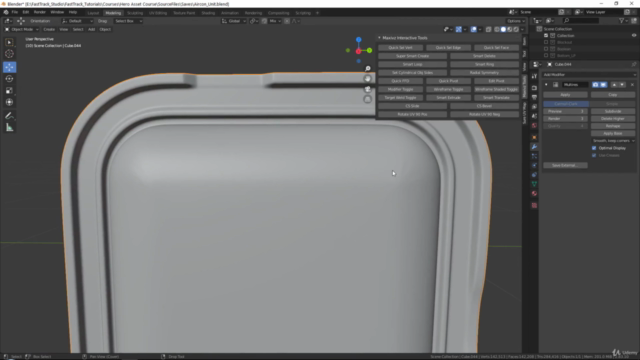Click the camera view gizmo icon
The width and height of the screenshot is (640, 360).
[367, 89]
